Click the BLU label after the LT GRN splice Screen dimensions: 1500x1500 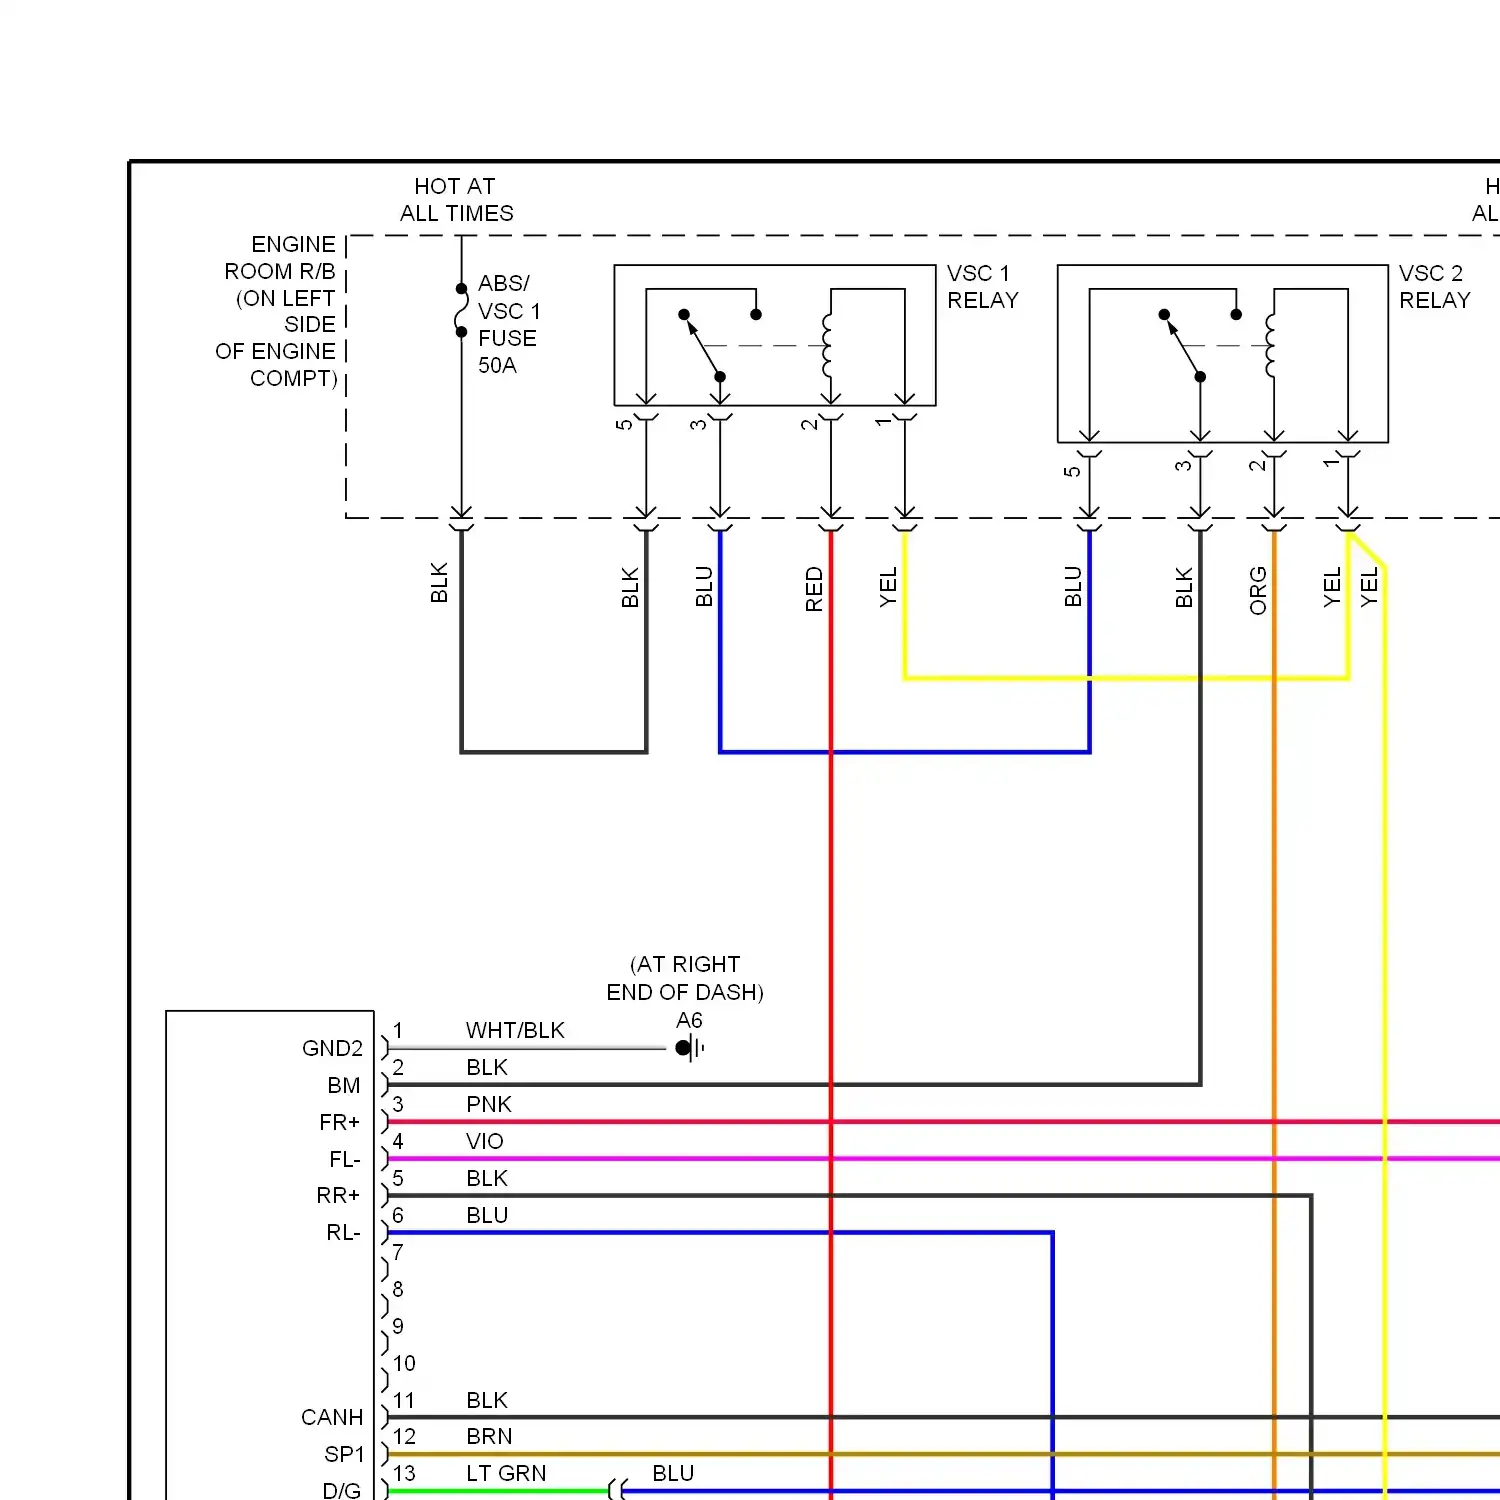click(673, 1473)
